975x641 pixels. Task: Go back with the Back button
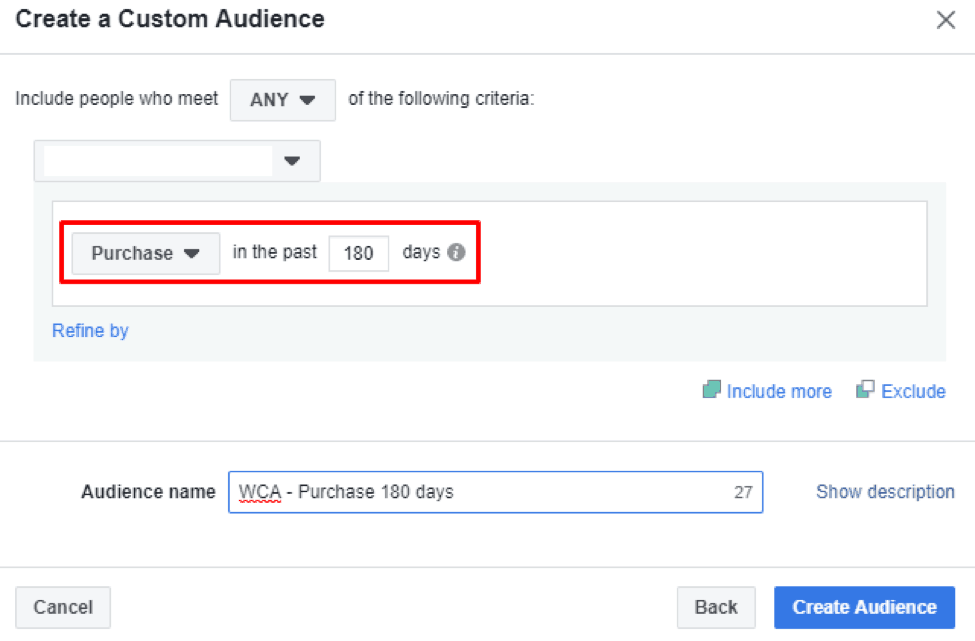(715, 607)
